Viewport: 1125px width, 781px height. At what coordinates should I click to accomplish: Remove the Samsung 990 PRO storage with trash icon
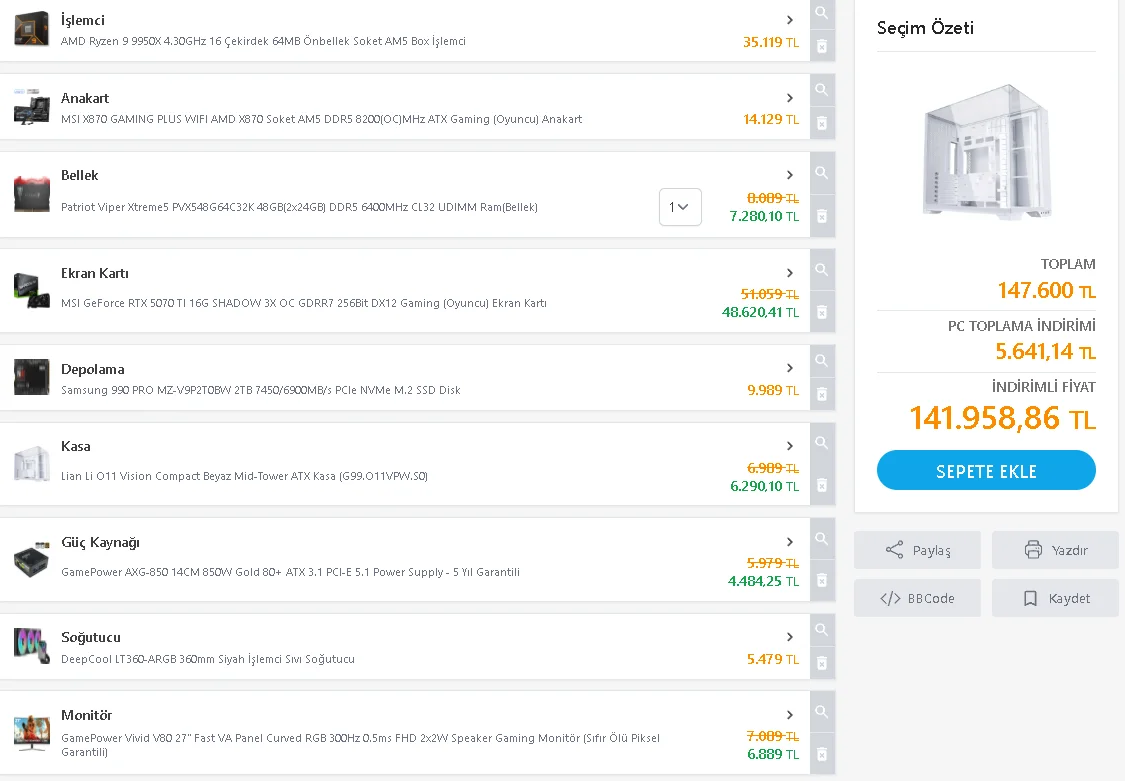[821, 394]
